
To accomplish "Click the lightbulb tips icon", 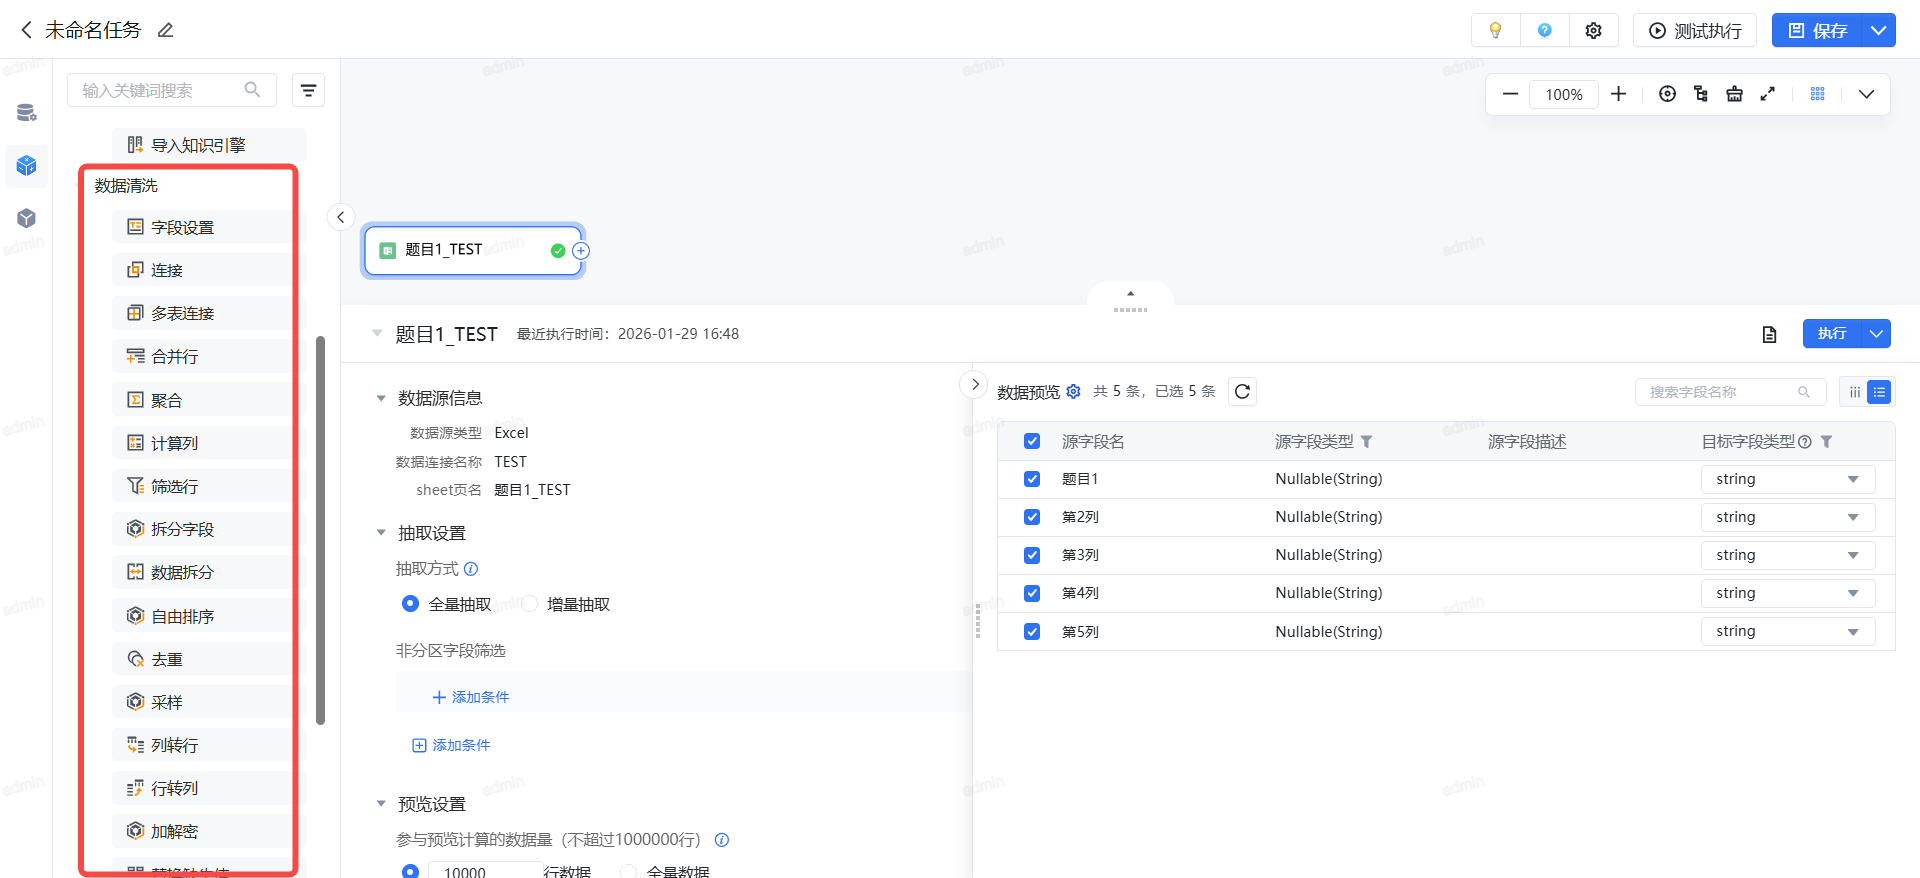I will [1495, 30].
